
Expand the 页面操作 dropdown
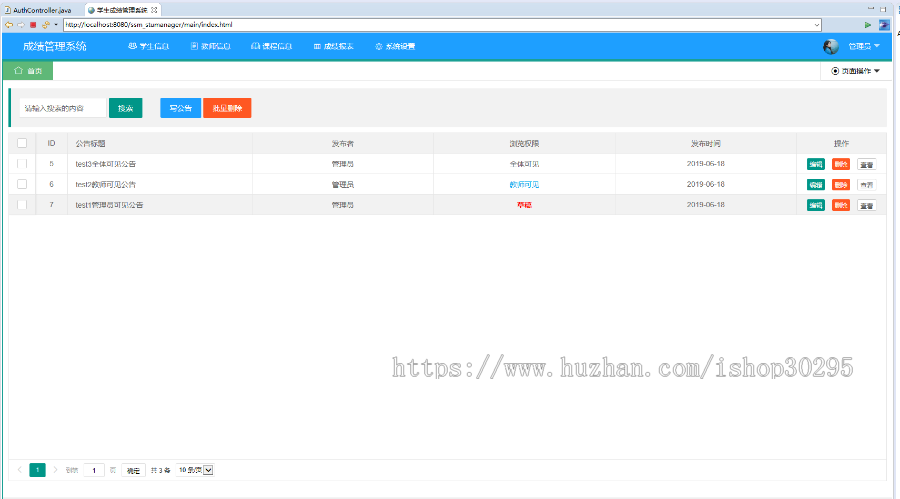[855, 71]
